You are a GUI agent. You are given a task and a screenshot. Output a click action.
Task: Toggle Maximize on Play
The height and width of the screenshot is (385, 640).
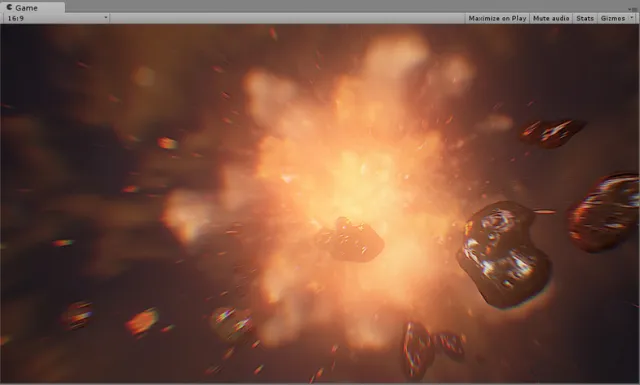coord(497,18)
